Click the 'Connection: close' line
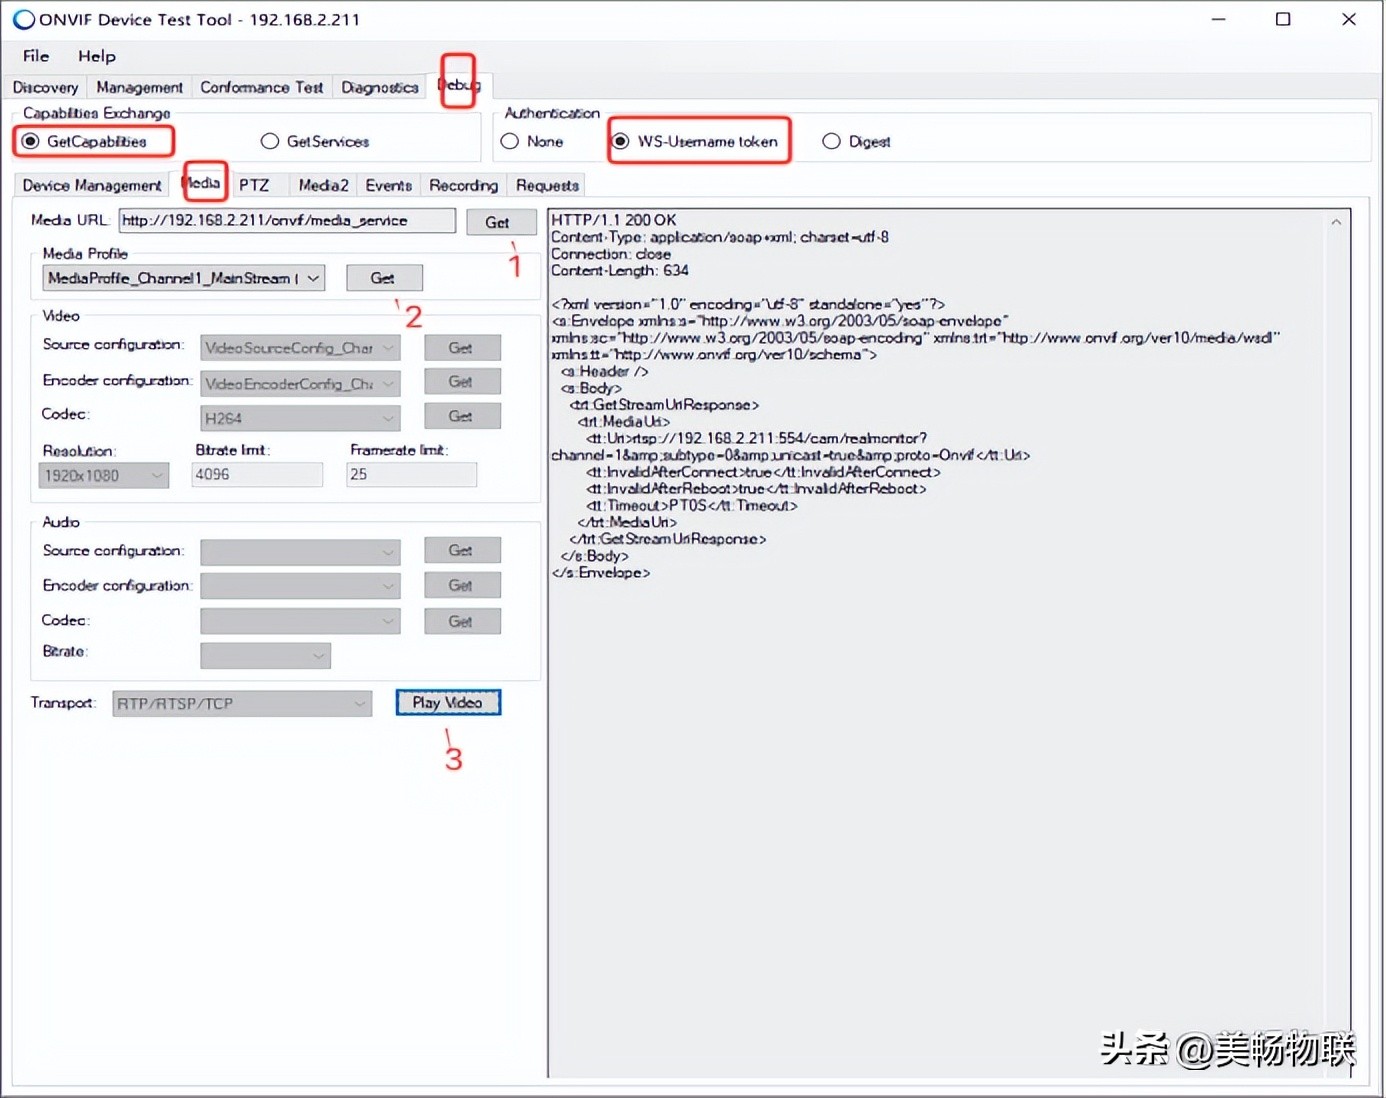Screen dimensions: 1386x1098 [611, 254]
